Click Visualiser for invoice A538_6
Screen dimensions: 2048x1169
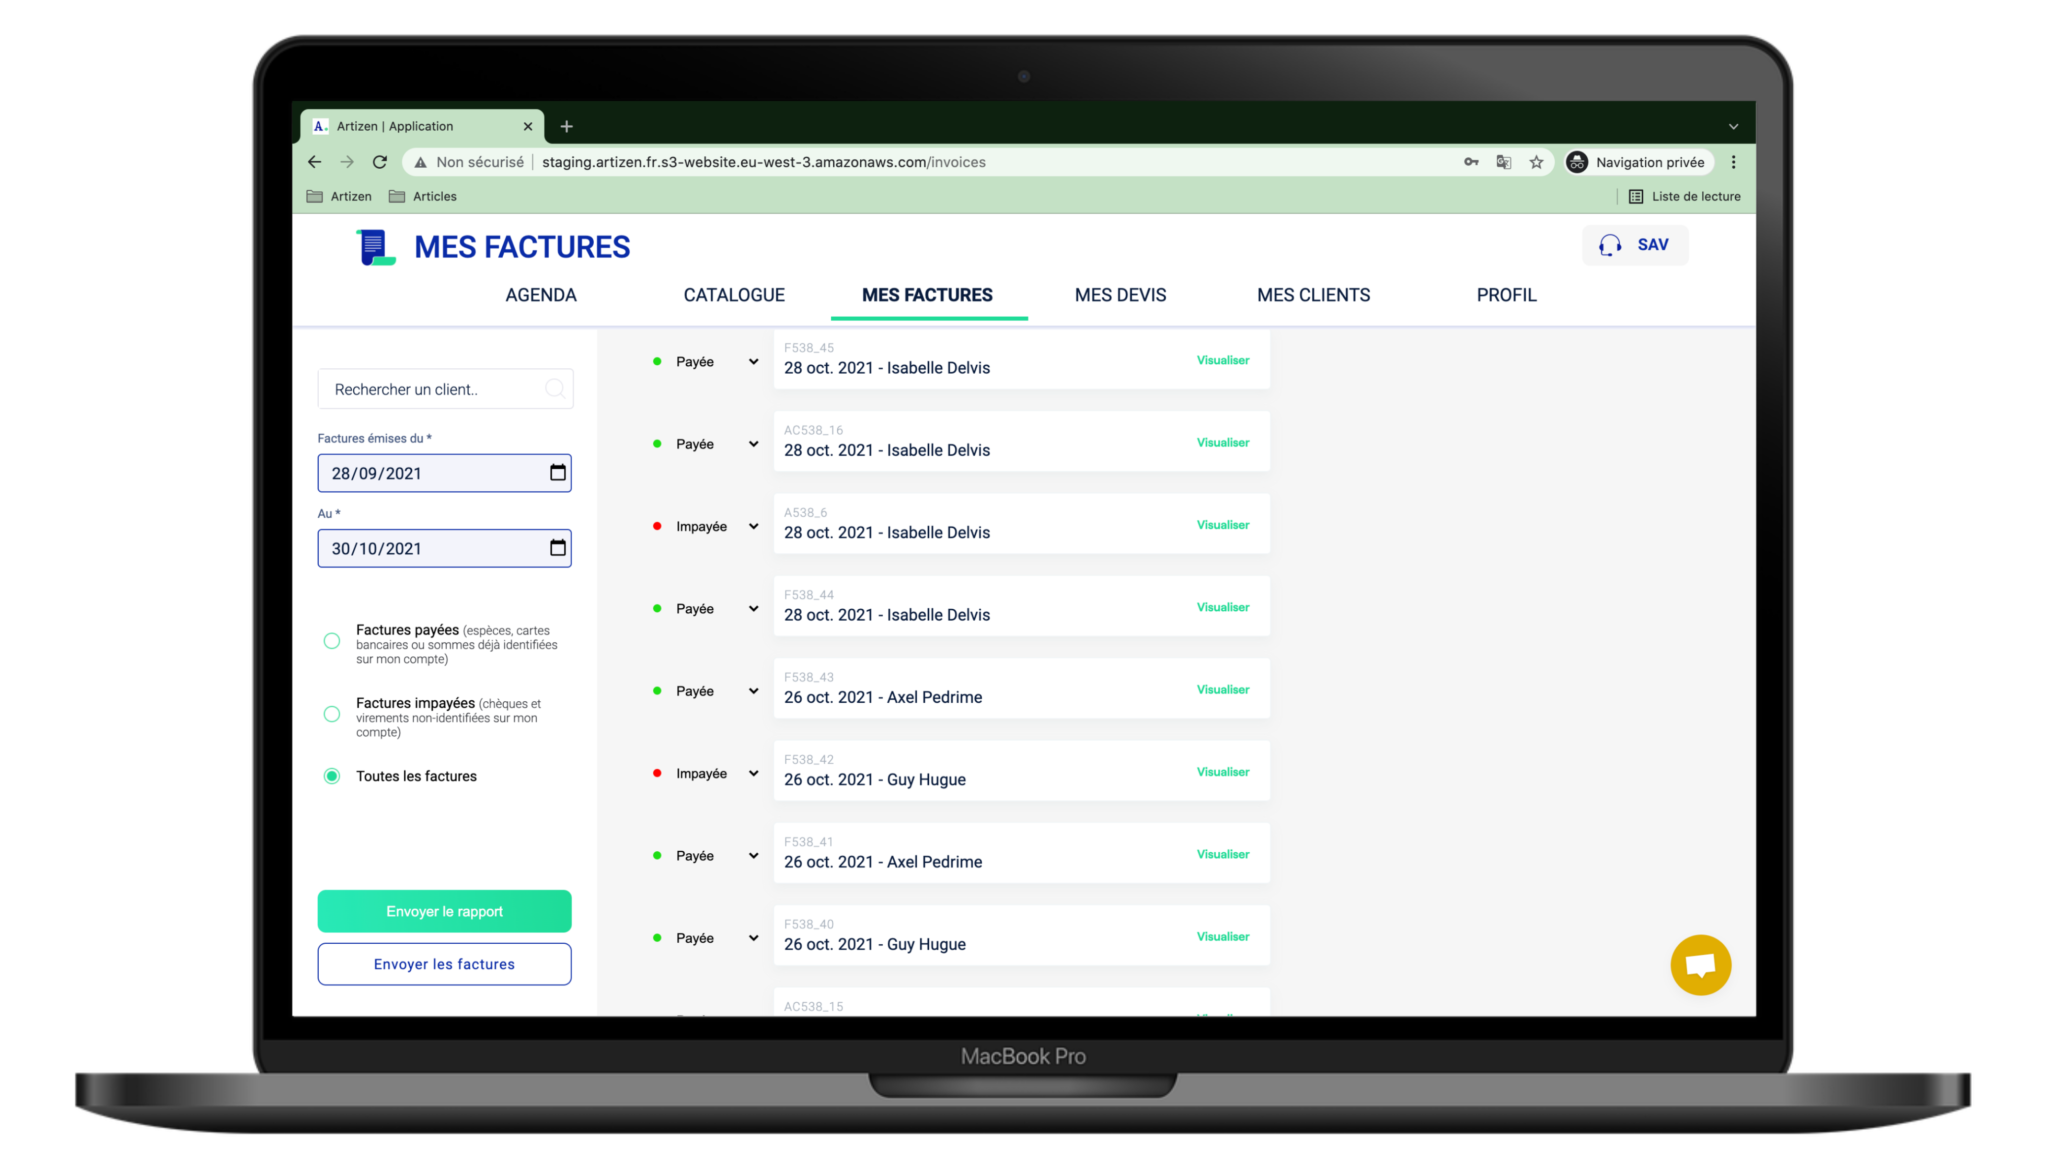click(x=1223, y=525)
